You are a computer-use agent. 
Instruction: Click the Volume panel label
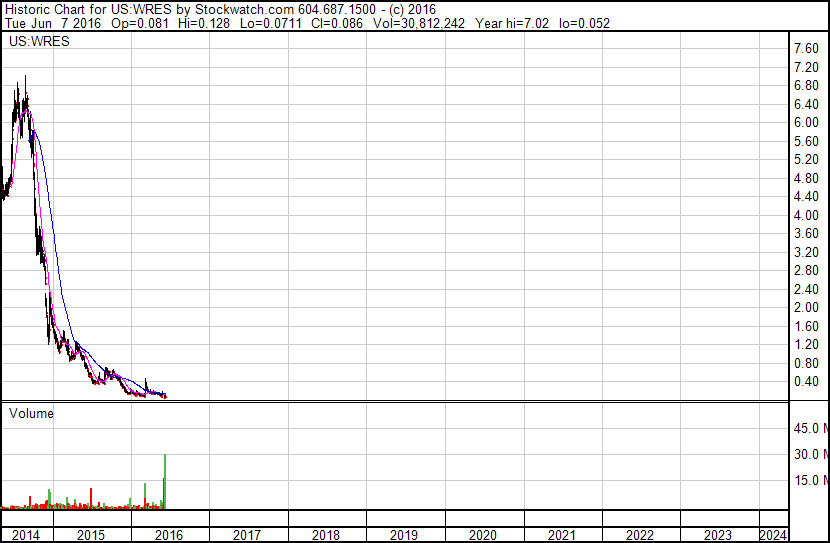[31, 414]
